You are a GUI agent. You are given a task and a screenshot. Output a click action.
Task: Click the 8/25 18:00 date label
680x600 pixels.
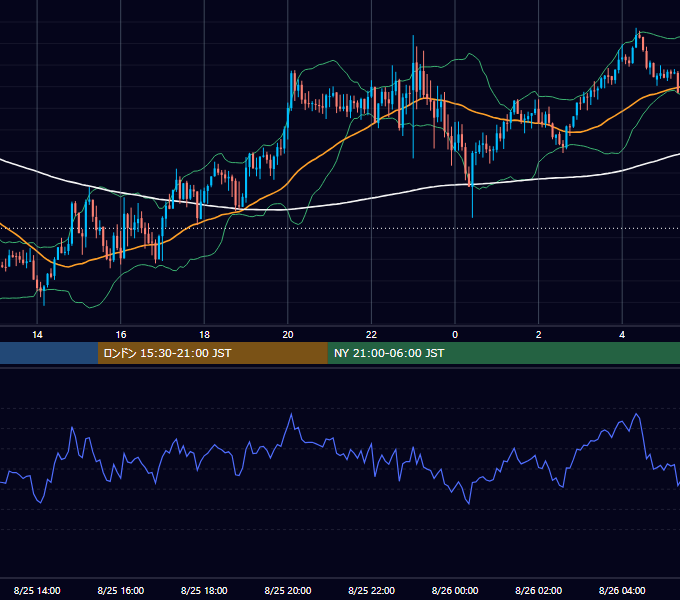click(204, 590)
